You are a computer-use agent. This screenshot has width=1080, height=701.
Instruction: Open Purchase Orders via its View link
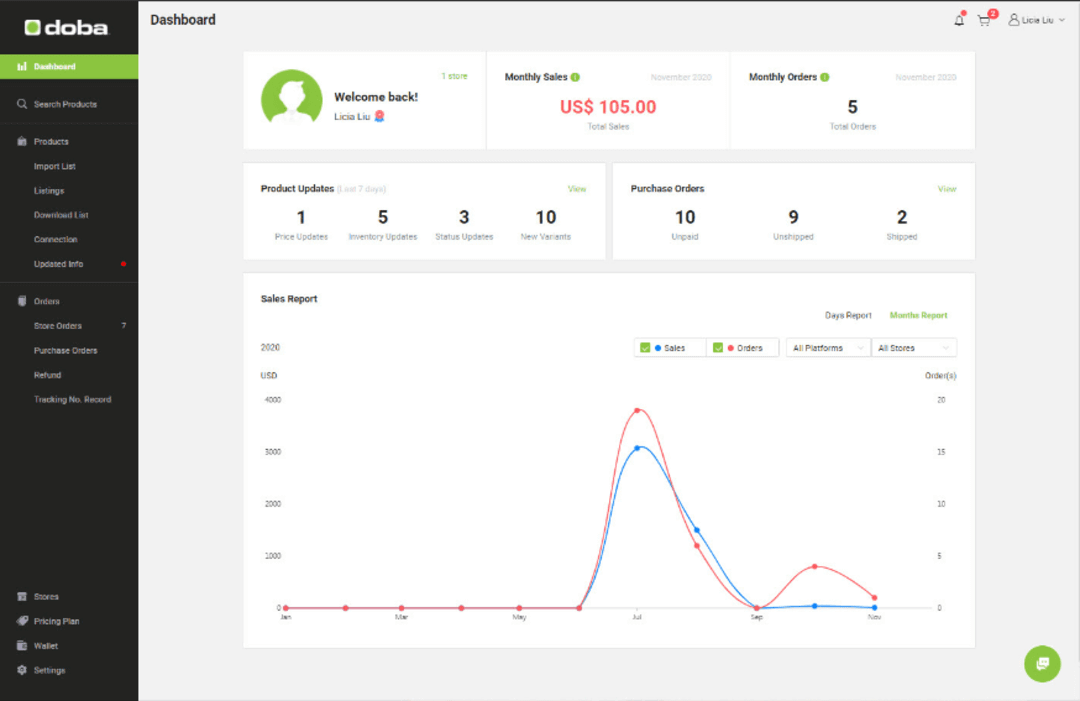pyautogui.click(x=948, y=188)
